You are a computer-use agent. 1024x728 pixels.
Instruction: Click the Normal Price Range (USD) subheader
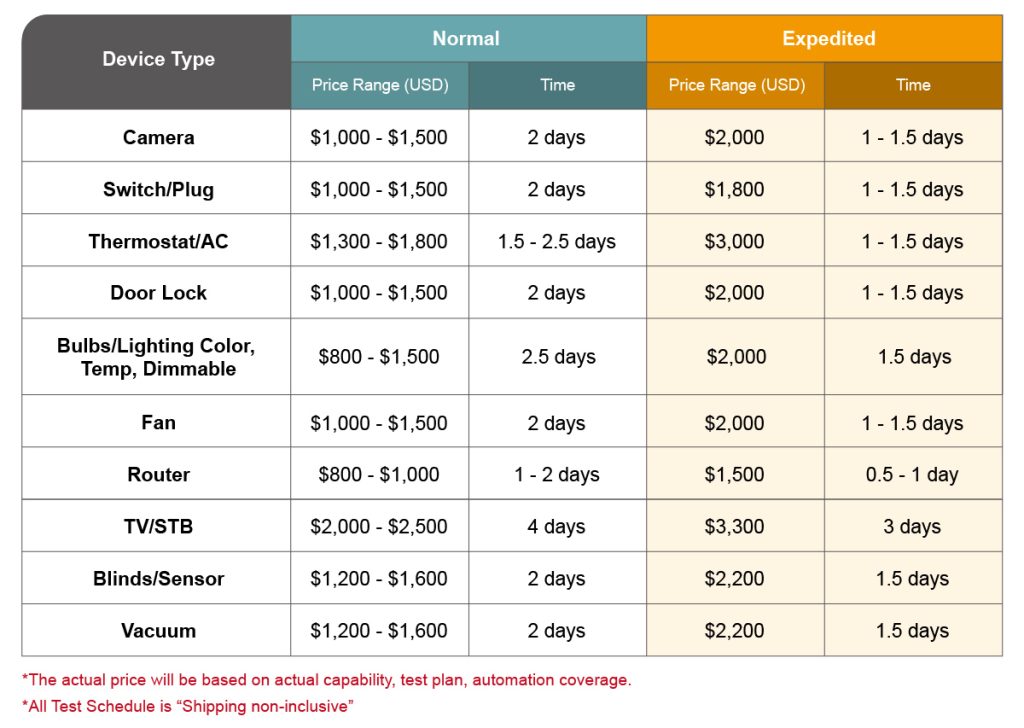(x=379, y=86)
